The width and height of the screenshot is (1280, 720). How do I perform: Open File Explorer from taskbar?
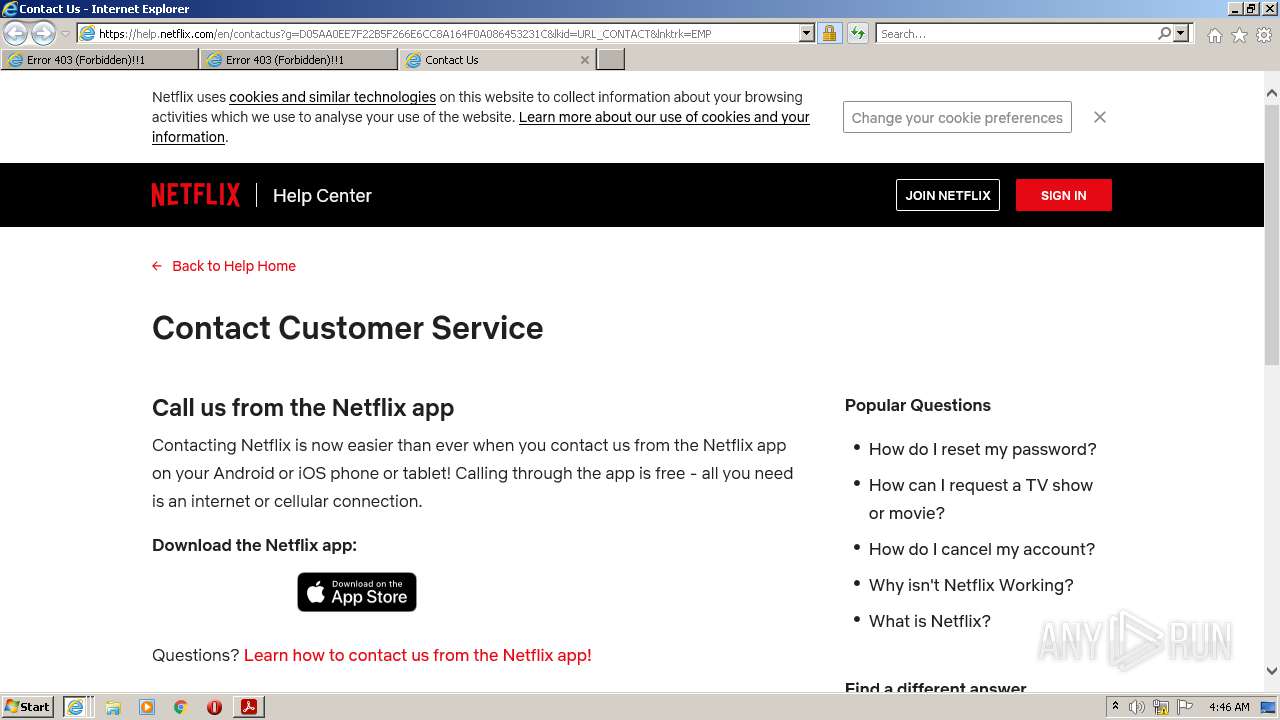pyautogui.click(x=113, y=707)
